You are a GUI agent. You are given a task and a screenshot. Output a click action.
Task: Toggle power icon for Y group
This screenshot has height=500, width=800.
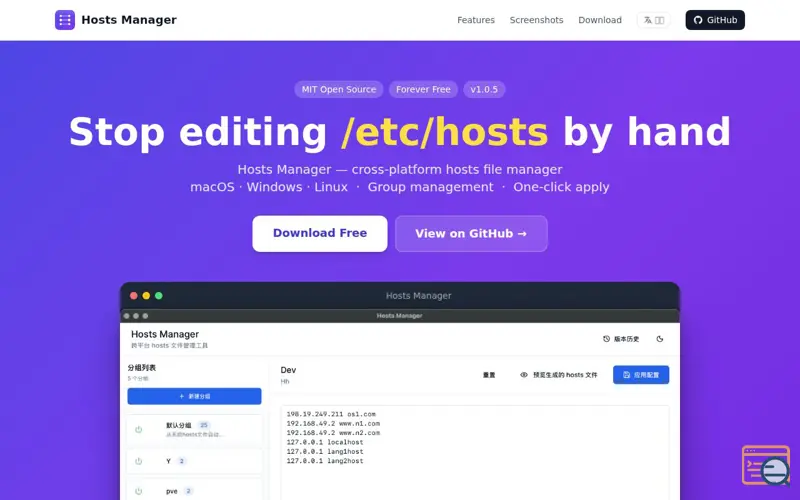point(138,461)
